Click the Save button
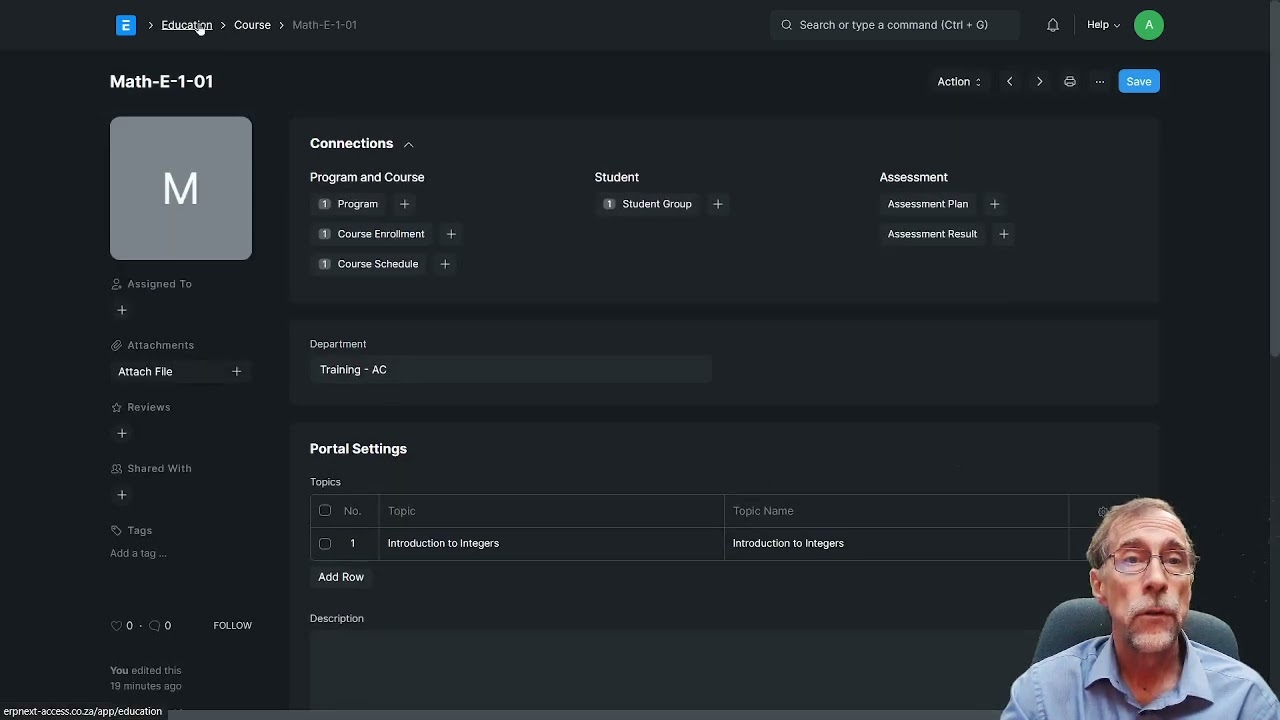 1138,82
